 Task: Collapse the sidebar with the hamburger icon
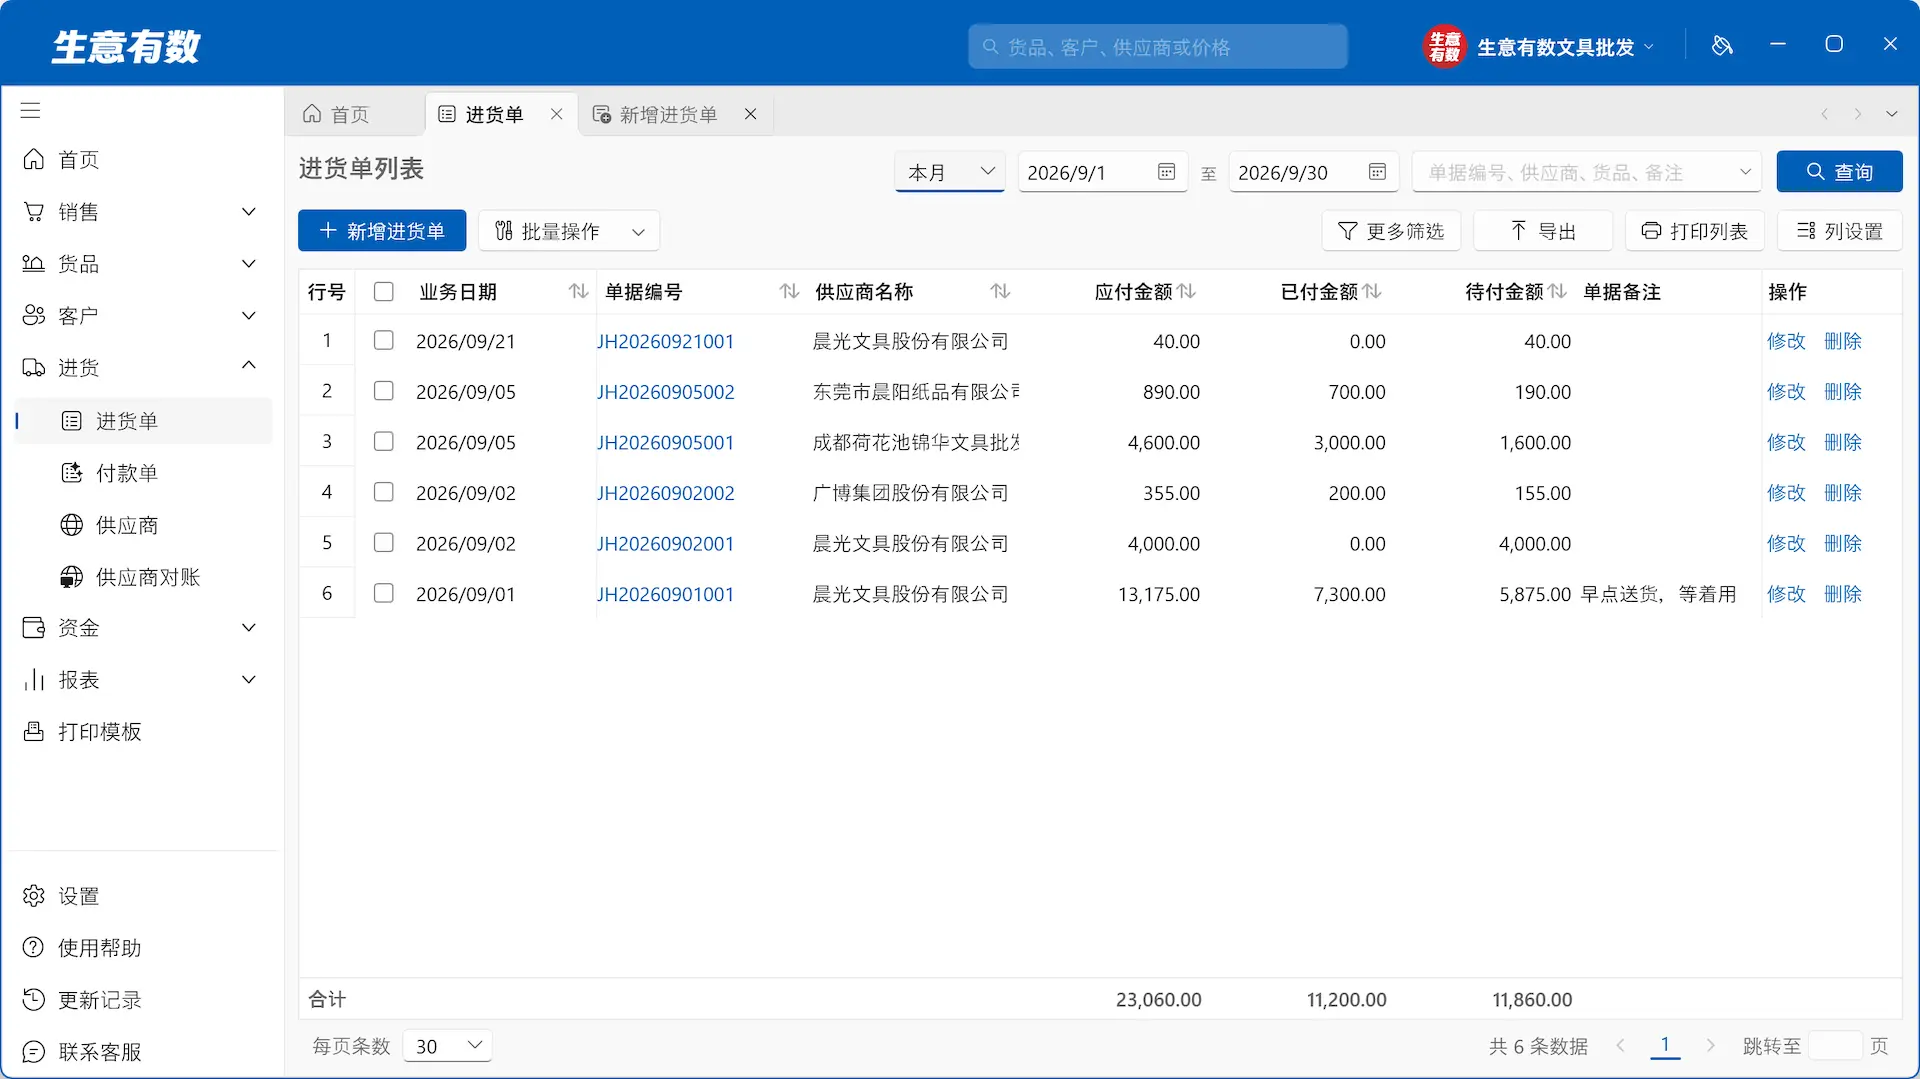(x=31, y=111)
